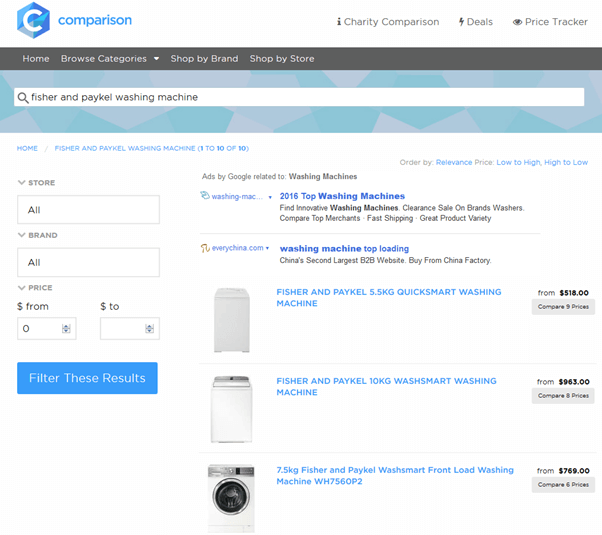602x535 pixels.
Task: Open 2016 Top Washing Machines ad
Action: coord(342,196)
